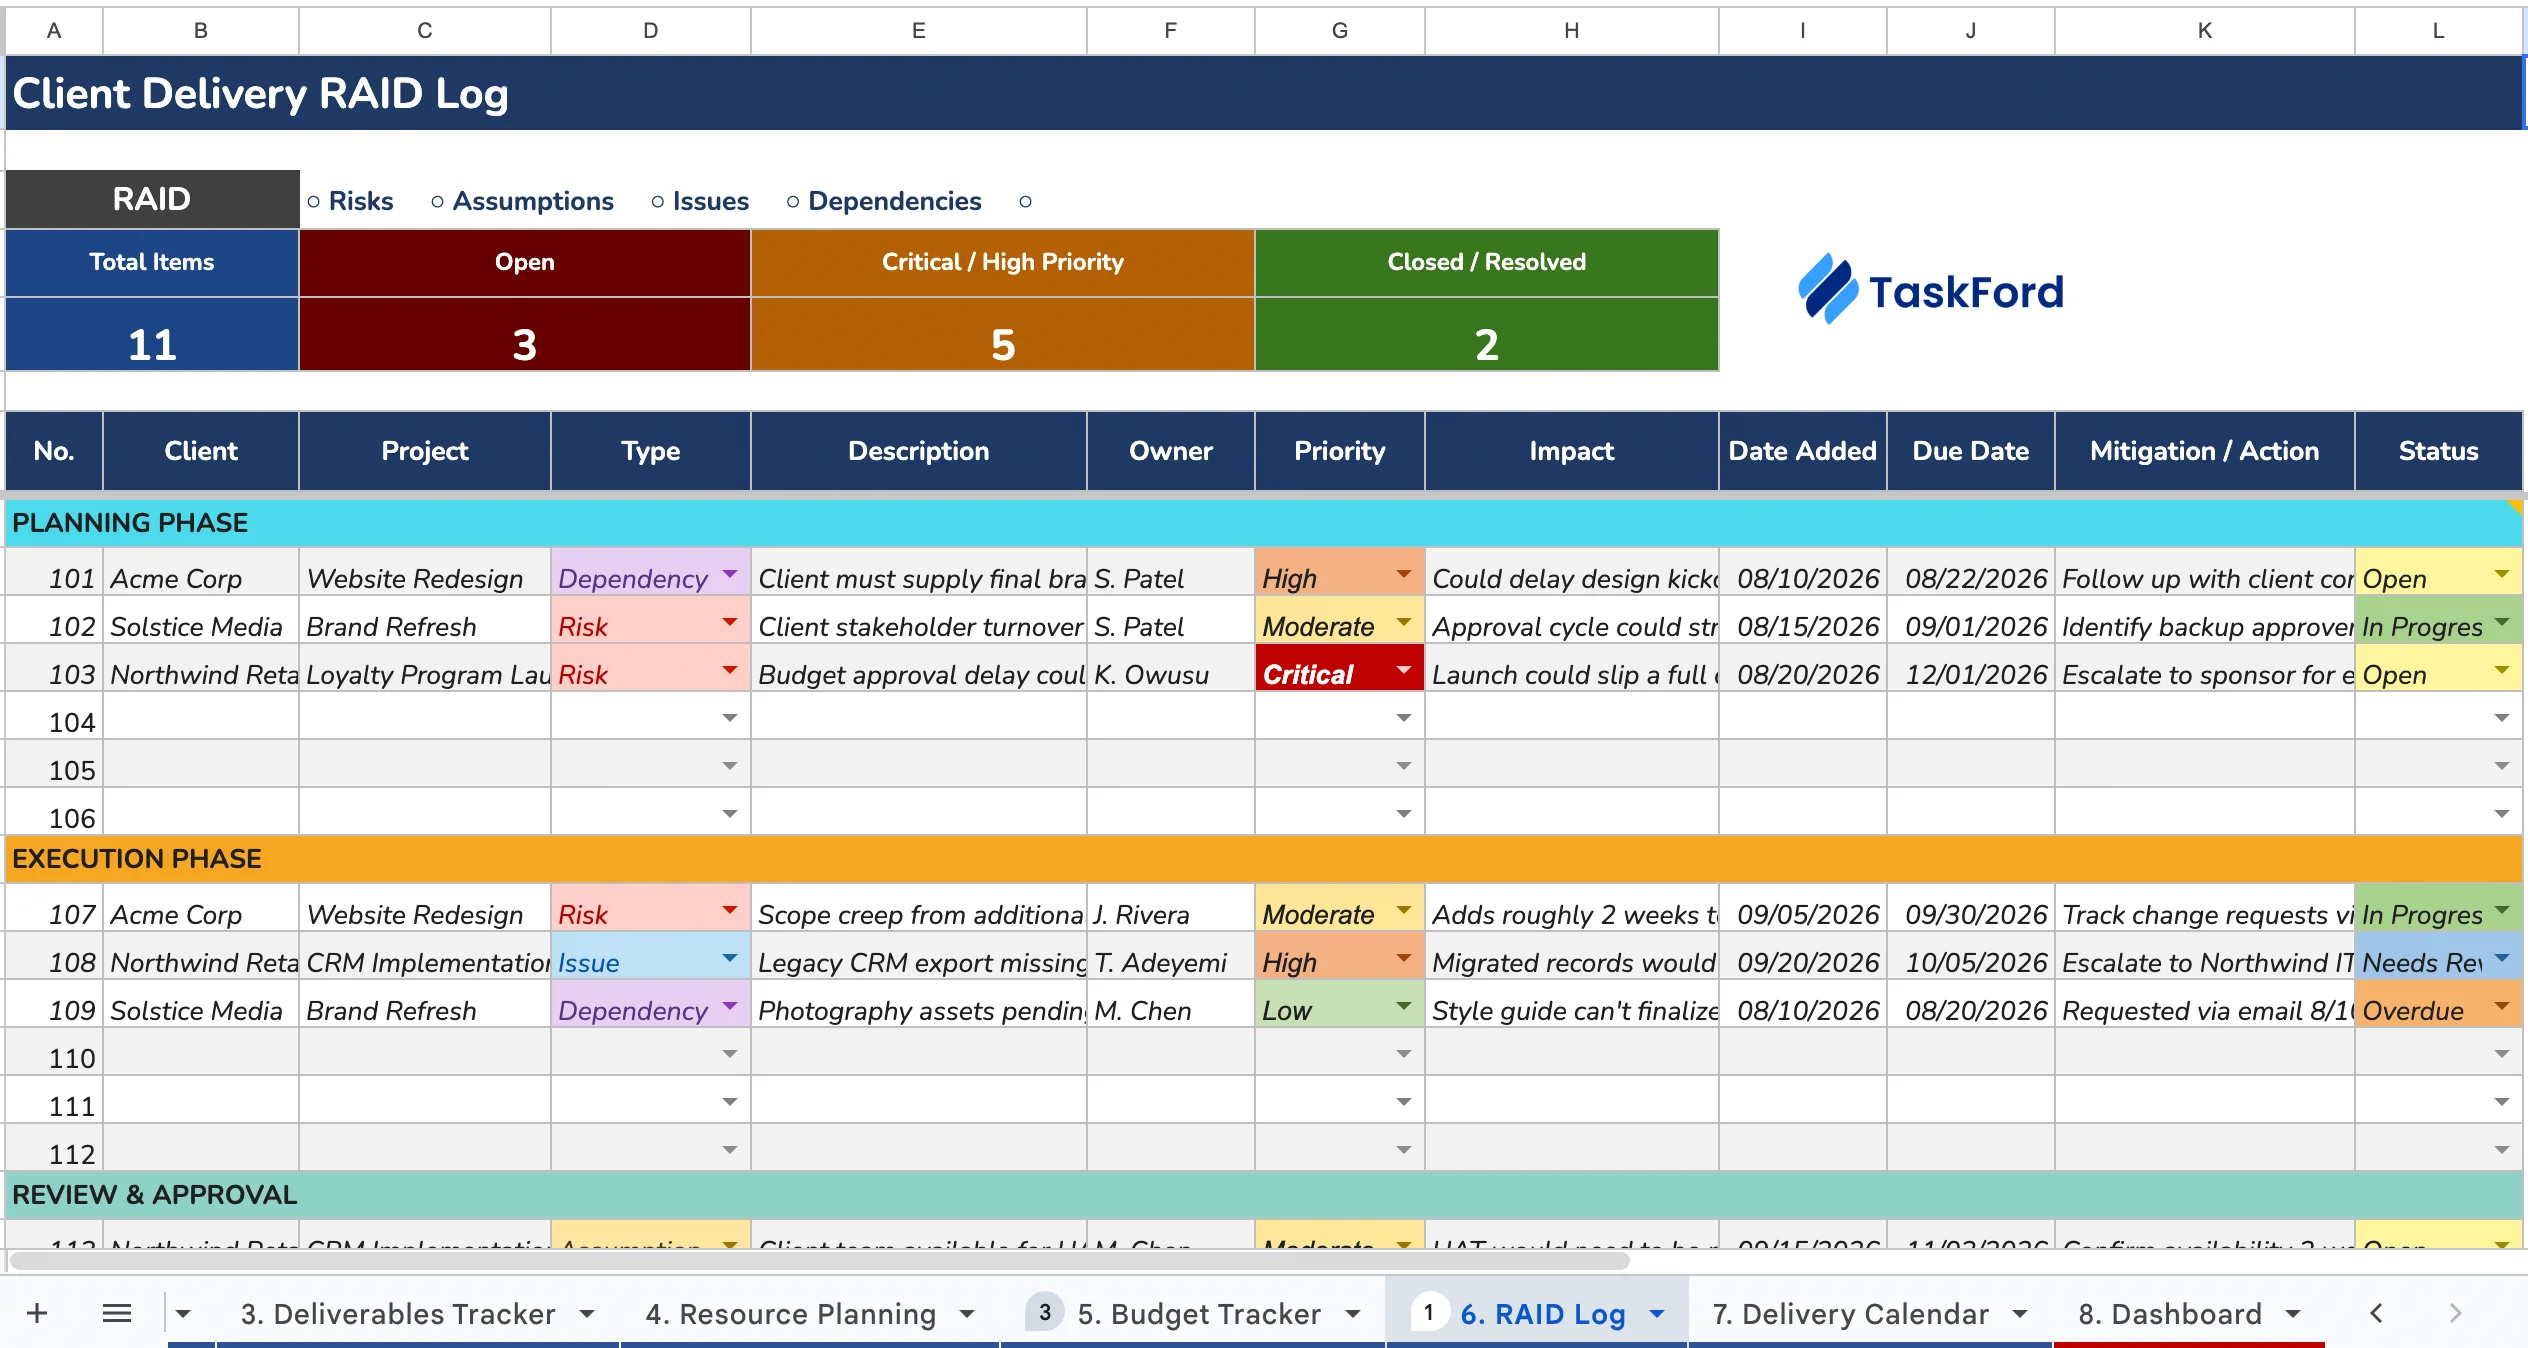
Task: Open Priority dropdown for row 109 Low
Action: pos(1404,1006)
